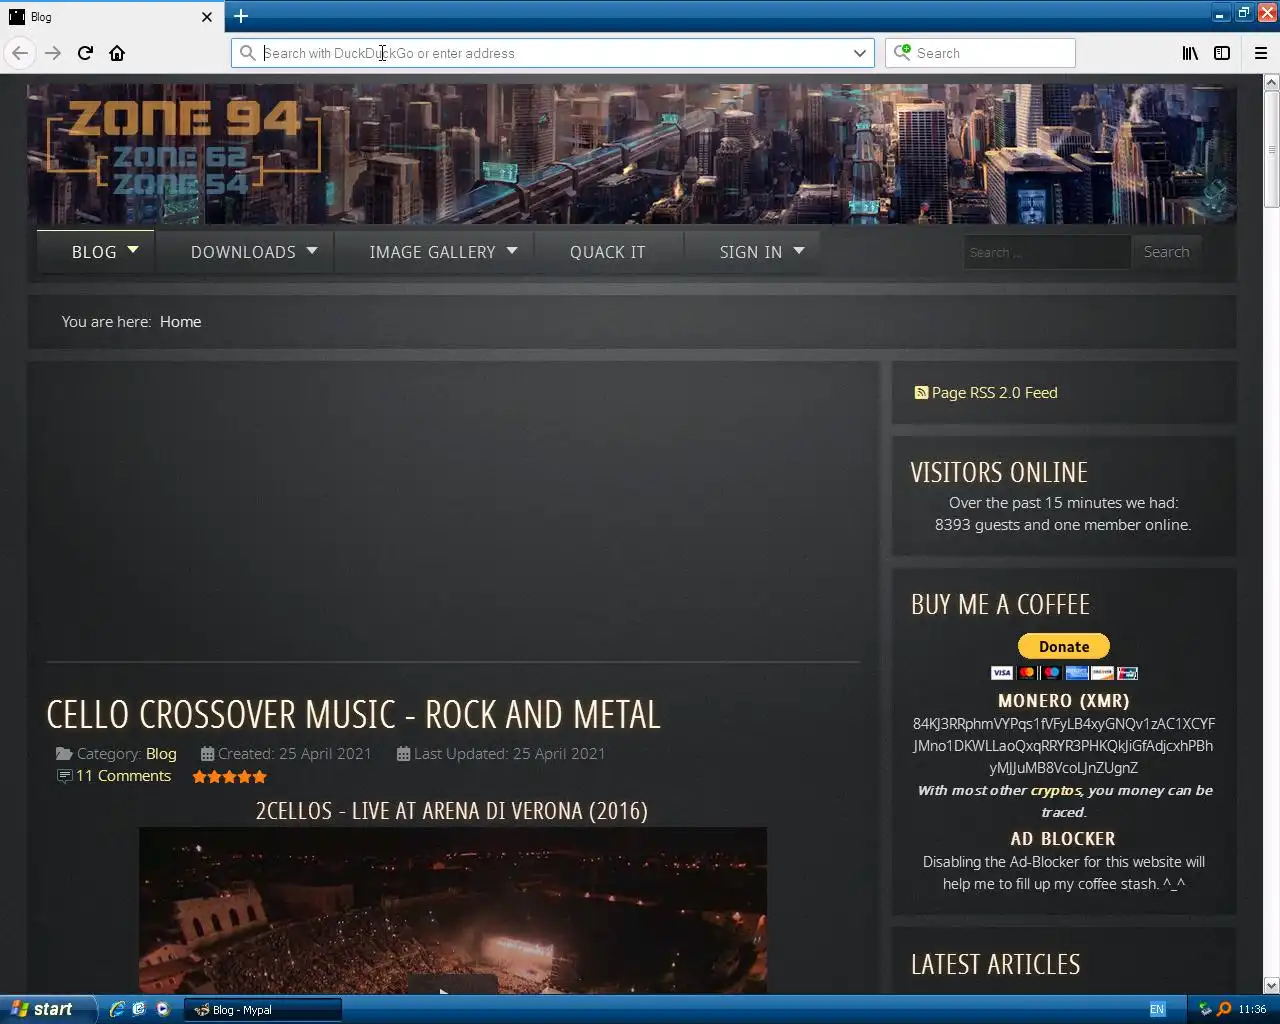
Task: Click the PayPal Donate button
Action: click(x=1063, y=646)
